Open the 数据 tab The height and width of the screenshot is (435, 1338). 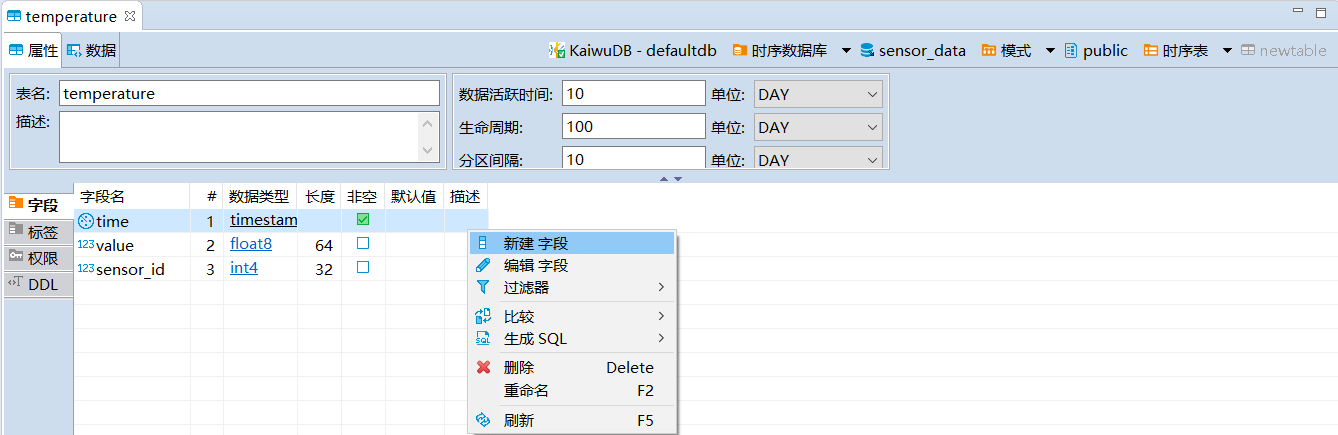pos(92,51)
